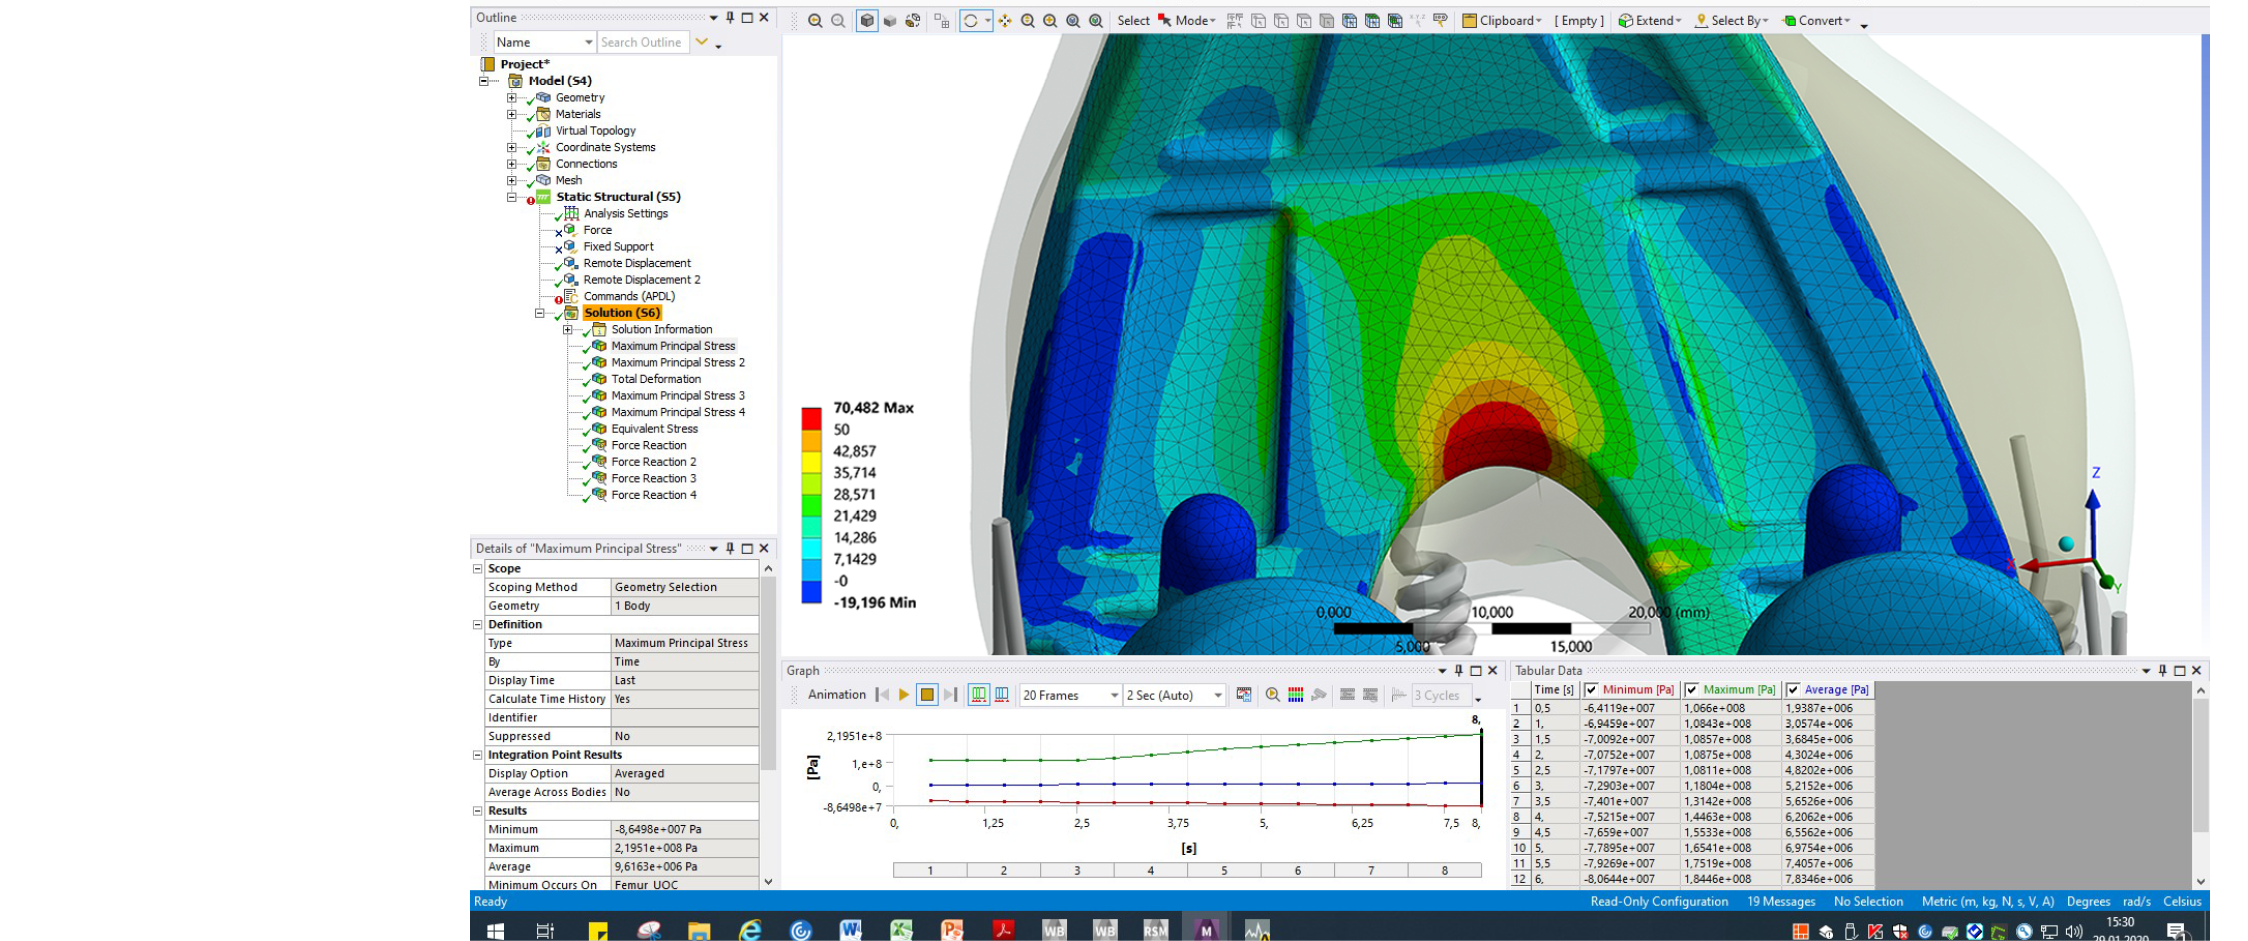This screenshot has width=2248, height=941.
Task: Select the Pan tool in the toolbar
Action: click(1005, 21)
